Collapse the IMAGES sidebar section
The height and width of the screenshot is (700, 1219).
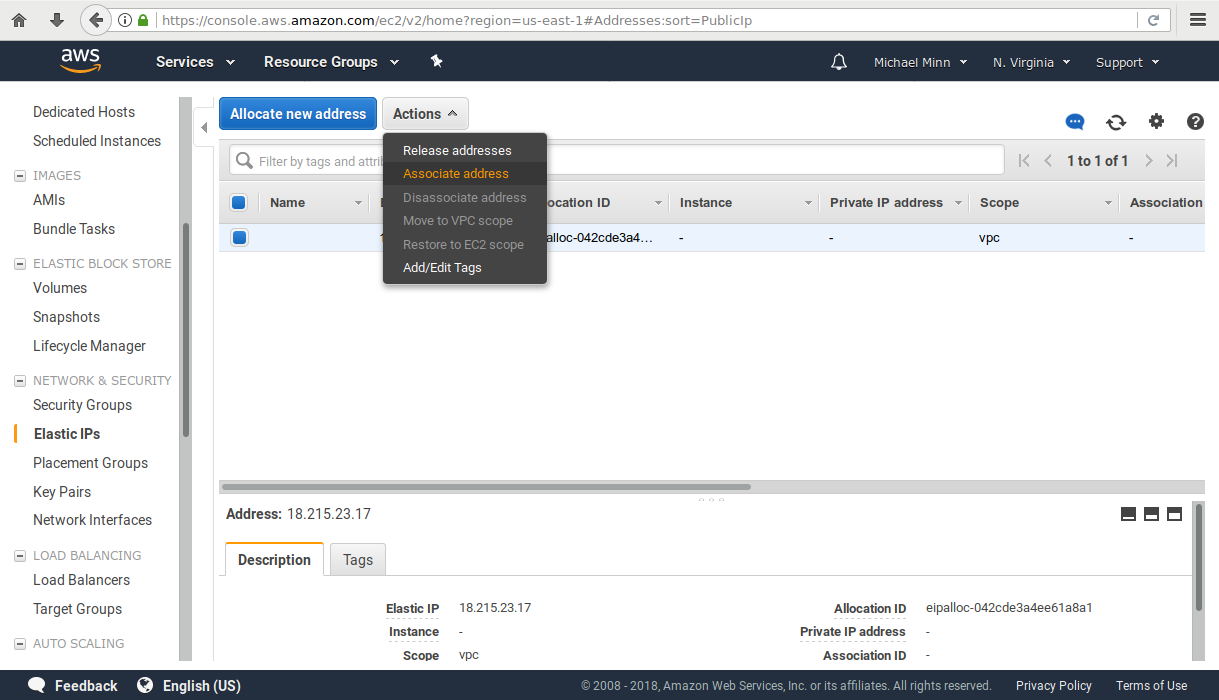coord(20,176)
